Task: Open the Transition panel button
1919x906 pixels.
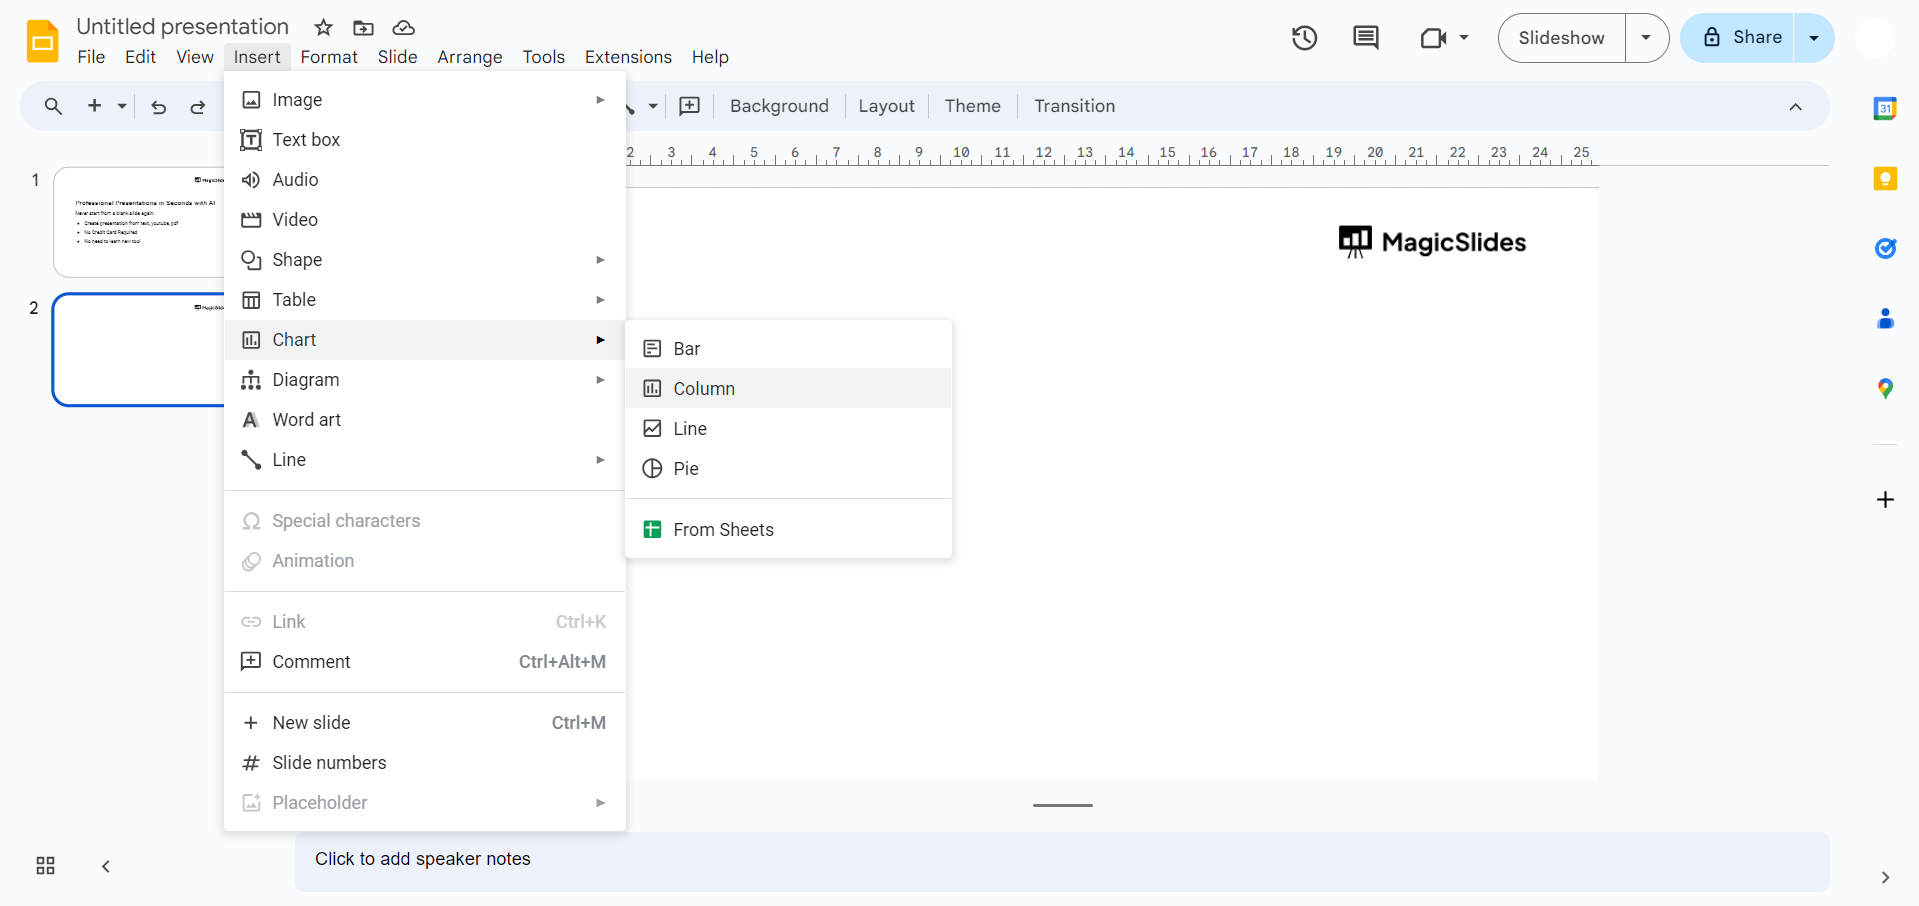Action: pyautogui.click(x=1074, y=106)
